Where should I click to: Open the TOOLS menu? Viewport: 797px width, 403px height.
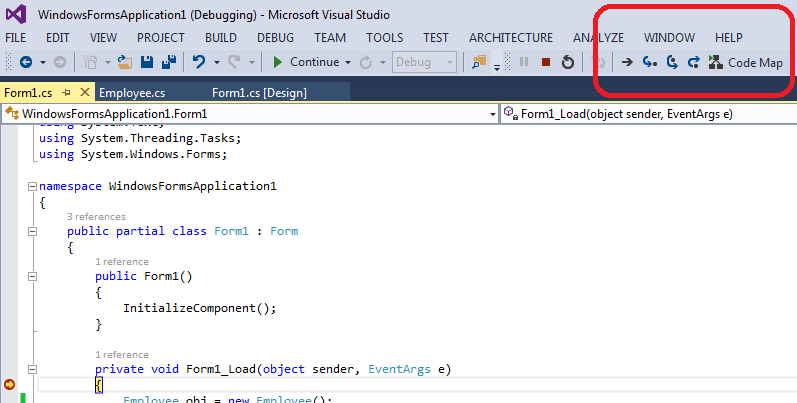[384, 38]
